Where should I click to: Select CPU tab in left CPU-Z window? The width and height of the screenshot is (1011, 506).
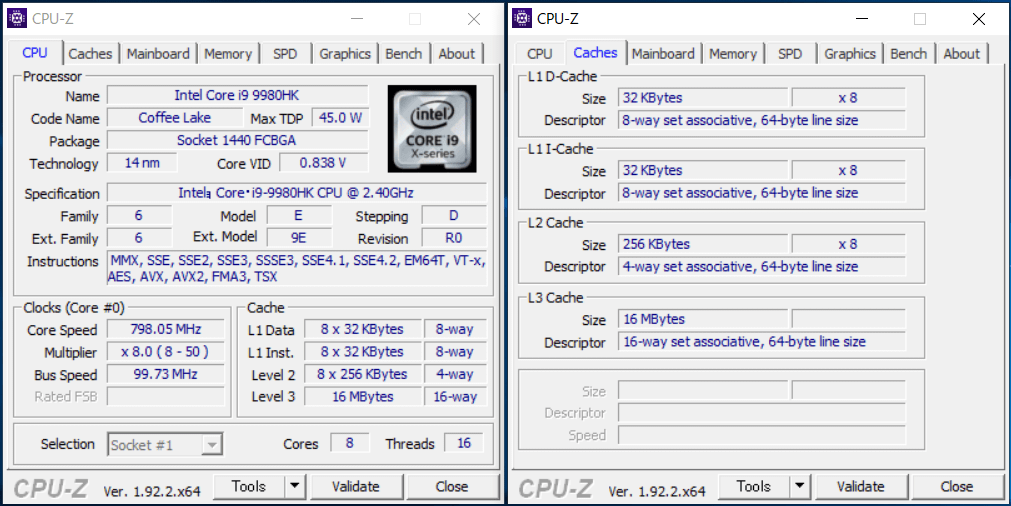(35, 53)
